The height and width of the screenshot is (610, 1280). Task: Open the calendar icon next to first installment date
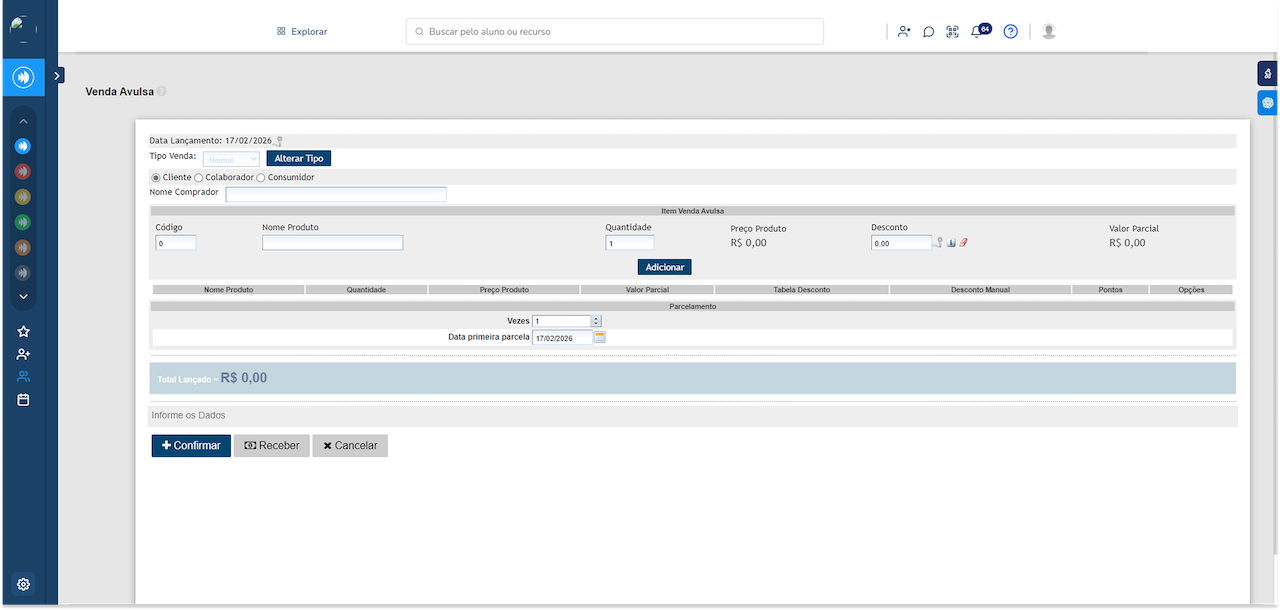(x=600, y=338)
